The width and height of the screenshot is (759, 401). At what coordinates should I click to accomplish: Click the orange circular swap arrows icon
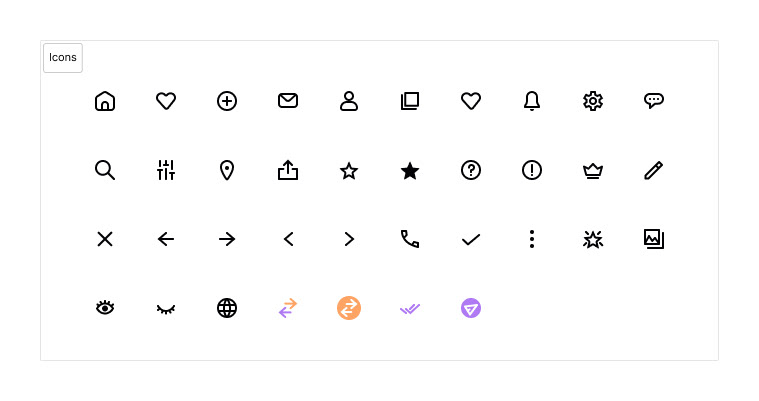349,308
